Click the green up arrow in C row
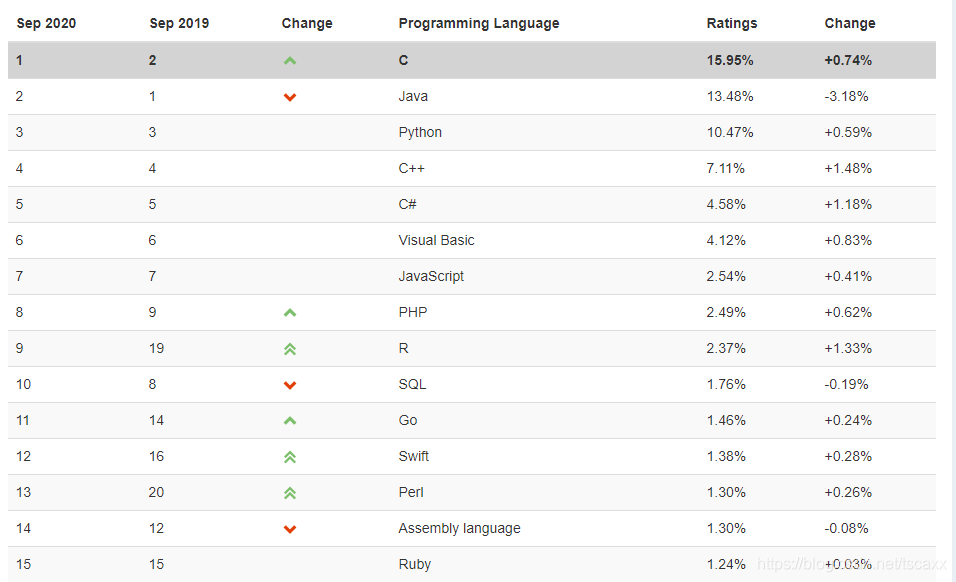 click(290, 60)
